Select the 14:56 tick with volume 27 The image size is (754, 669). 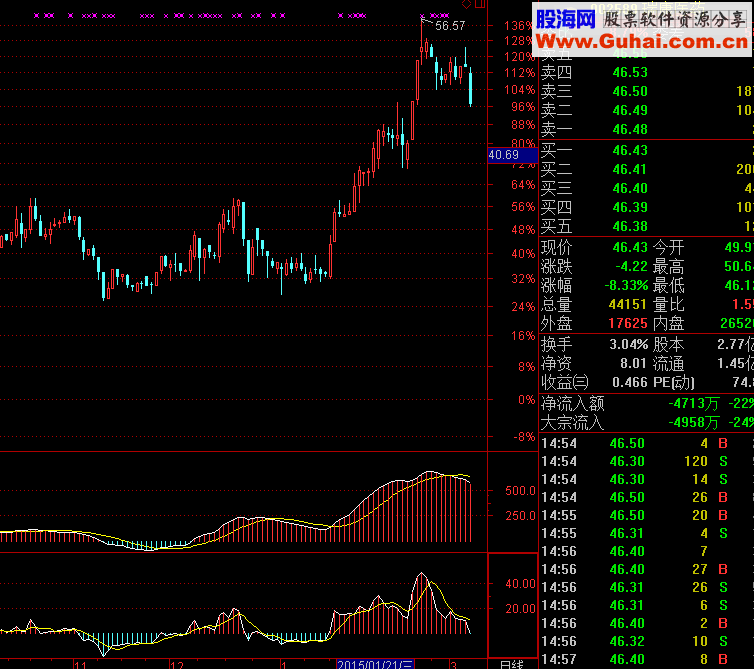click(x=646, y=569)
